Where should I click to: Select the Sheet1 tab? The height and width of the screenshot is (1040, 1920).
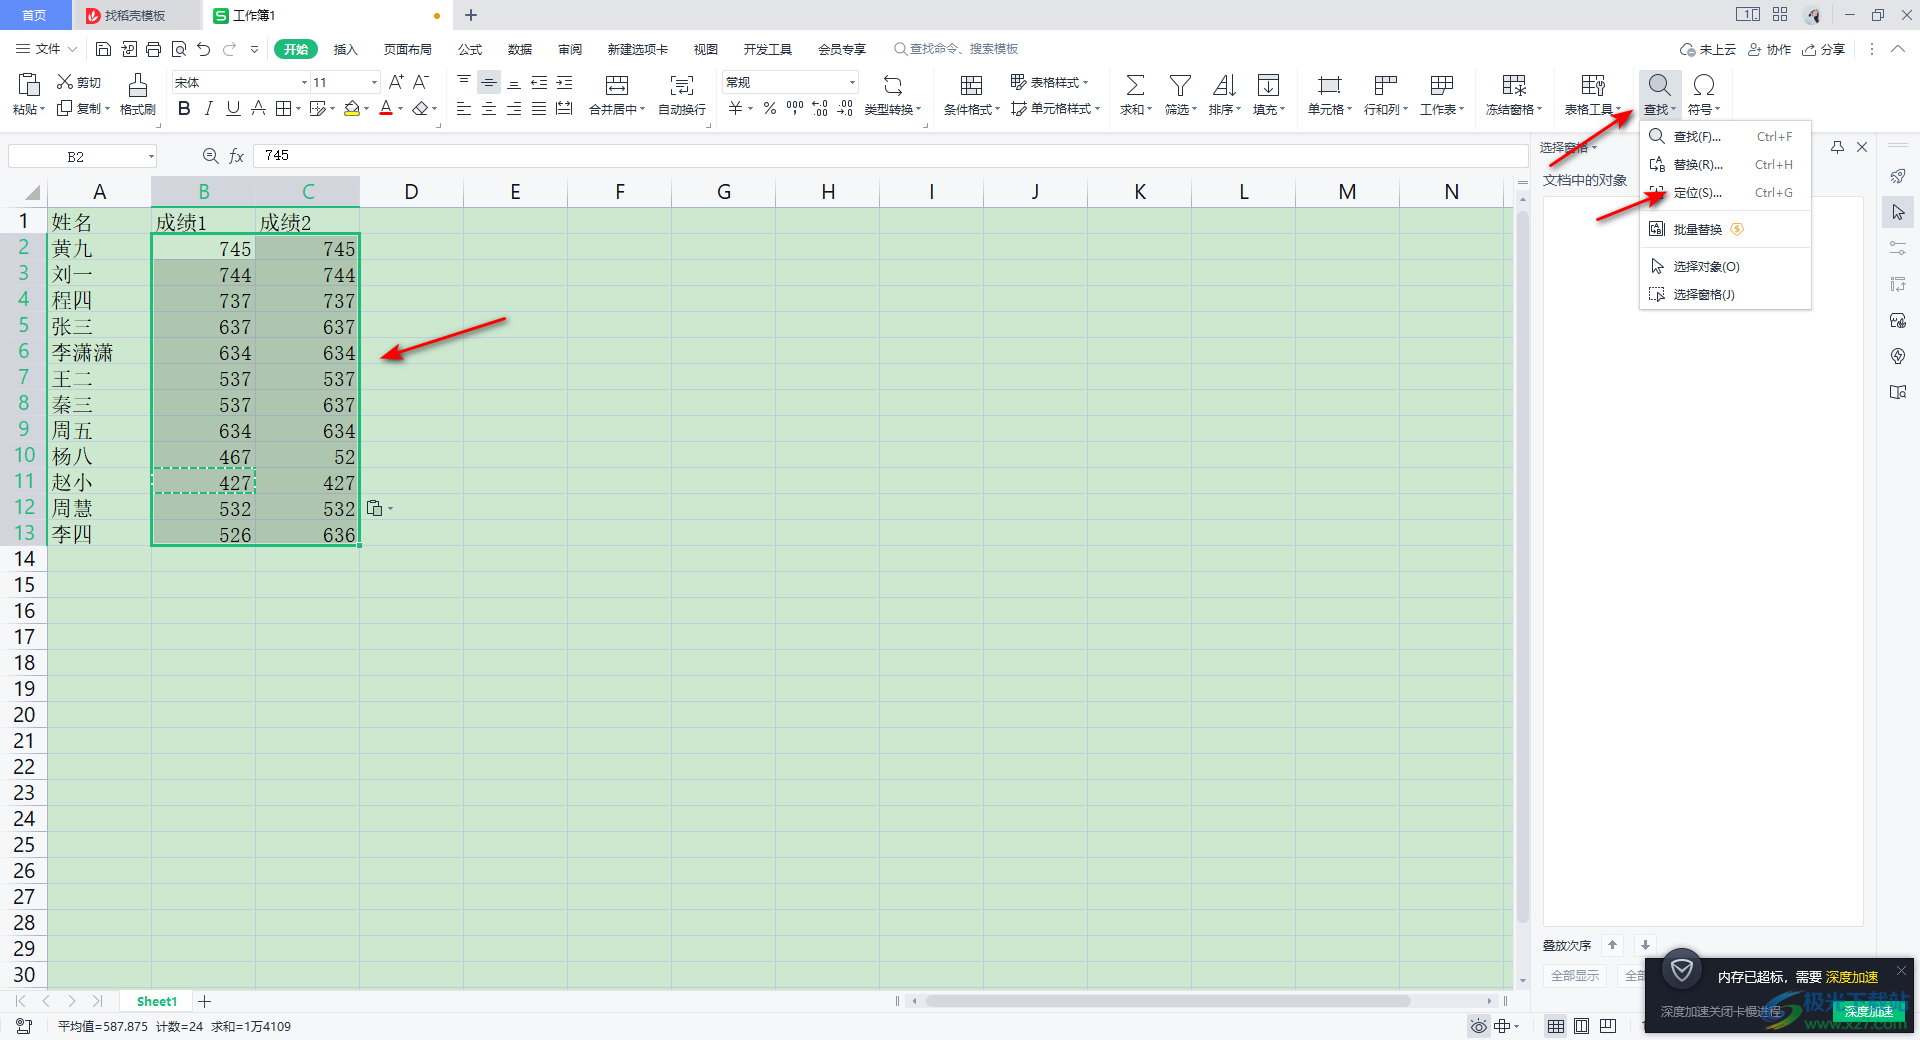coord(156,1001)
